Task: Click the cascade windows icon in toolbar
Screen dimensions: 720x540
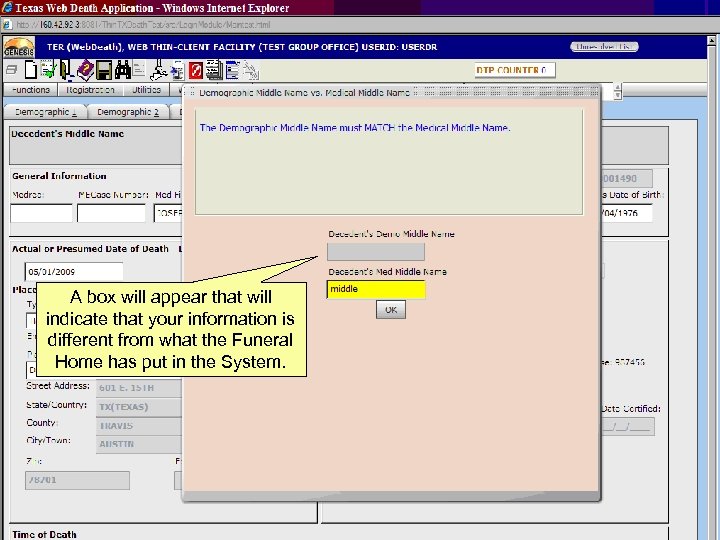Action: pos(11,70)
